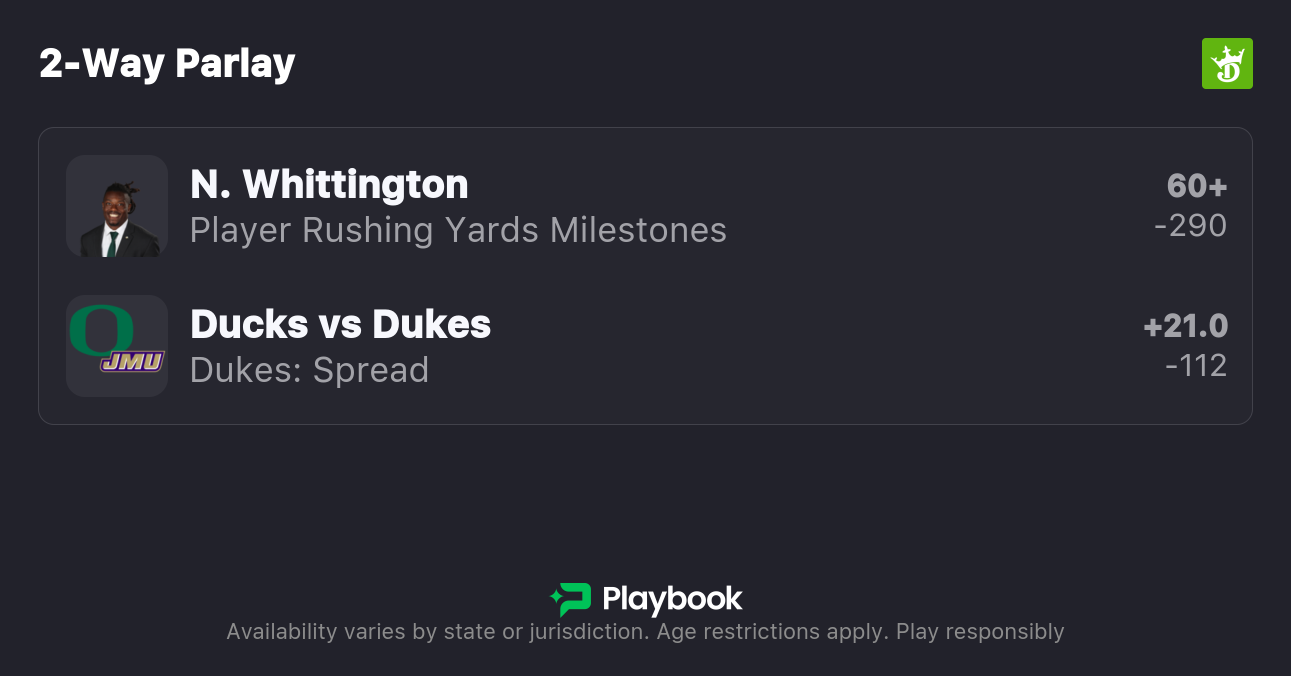Open the Playbook brand name link
Viewport: 1291px width, 676px height.
(672, 599)
